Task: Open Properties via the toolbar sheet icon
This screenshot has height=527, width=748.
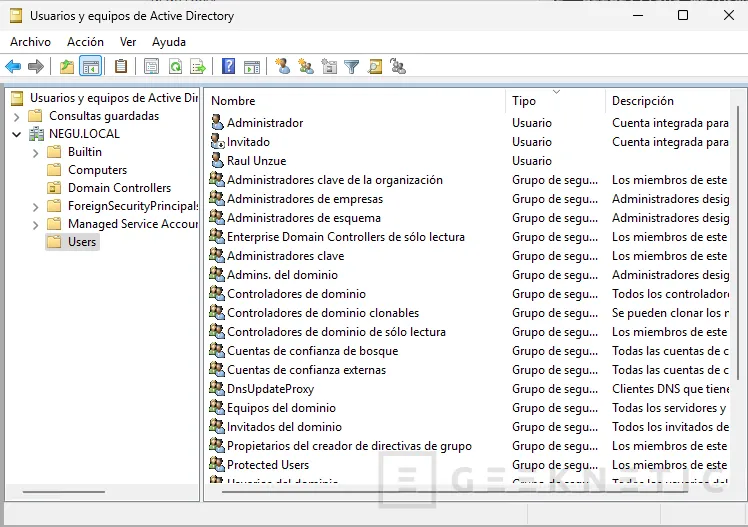Action: 151,66
